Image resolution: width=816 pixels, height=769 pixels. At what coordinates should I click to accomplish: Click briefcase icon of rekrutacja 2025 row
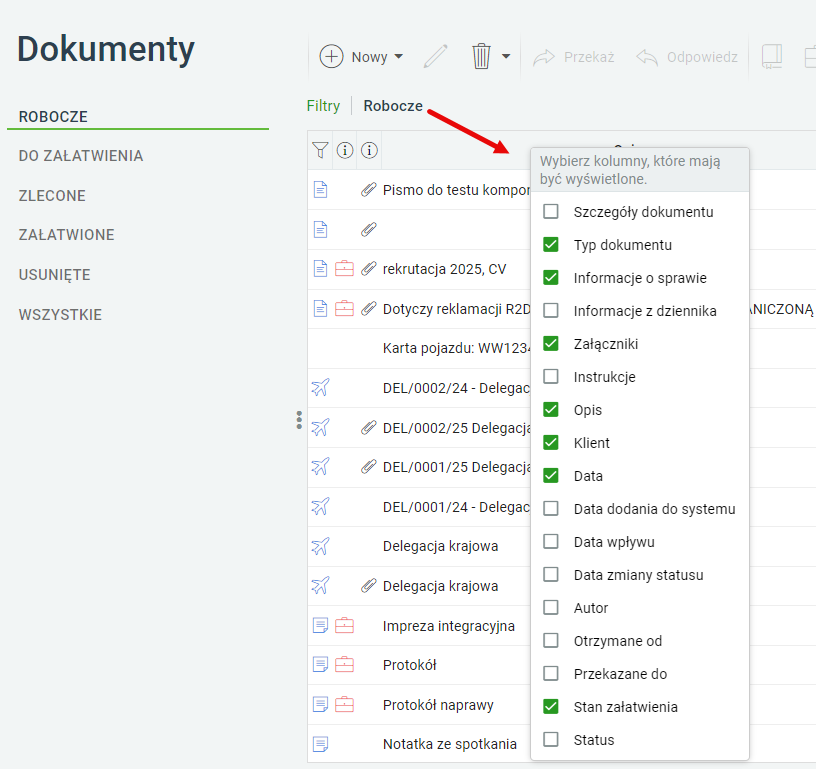pyautogui.click(x=344, y=268)
